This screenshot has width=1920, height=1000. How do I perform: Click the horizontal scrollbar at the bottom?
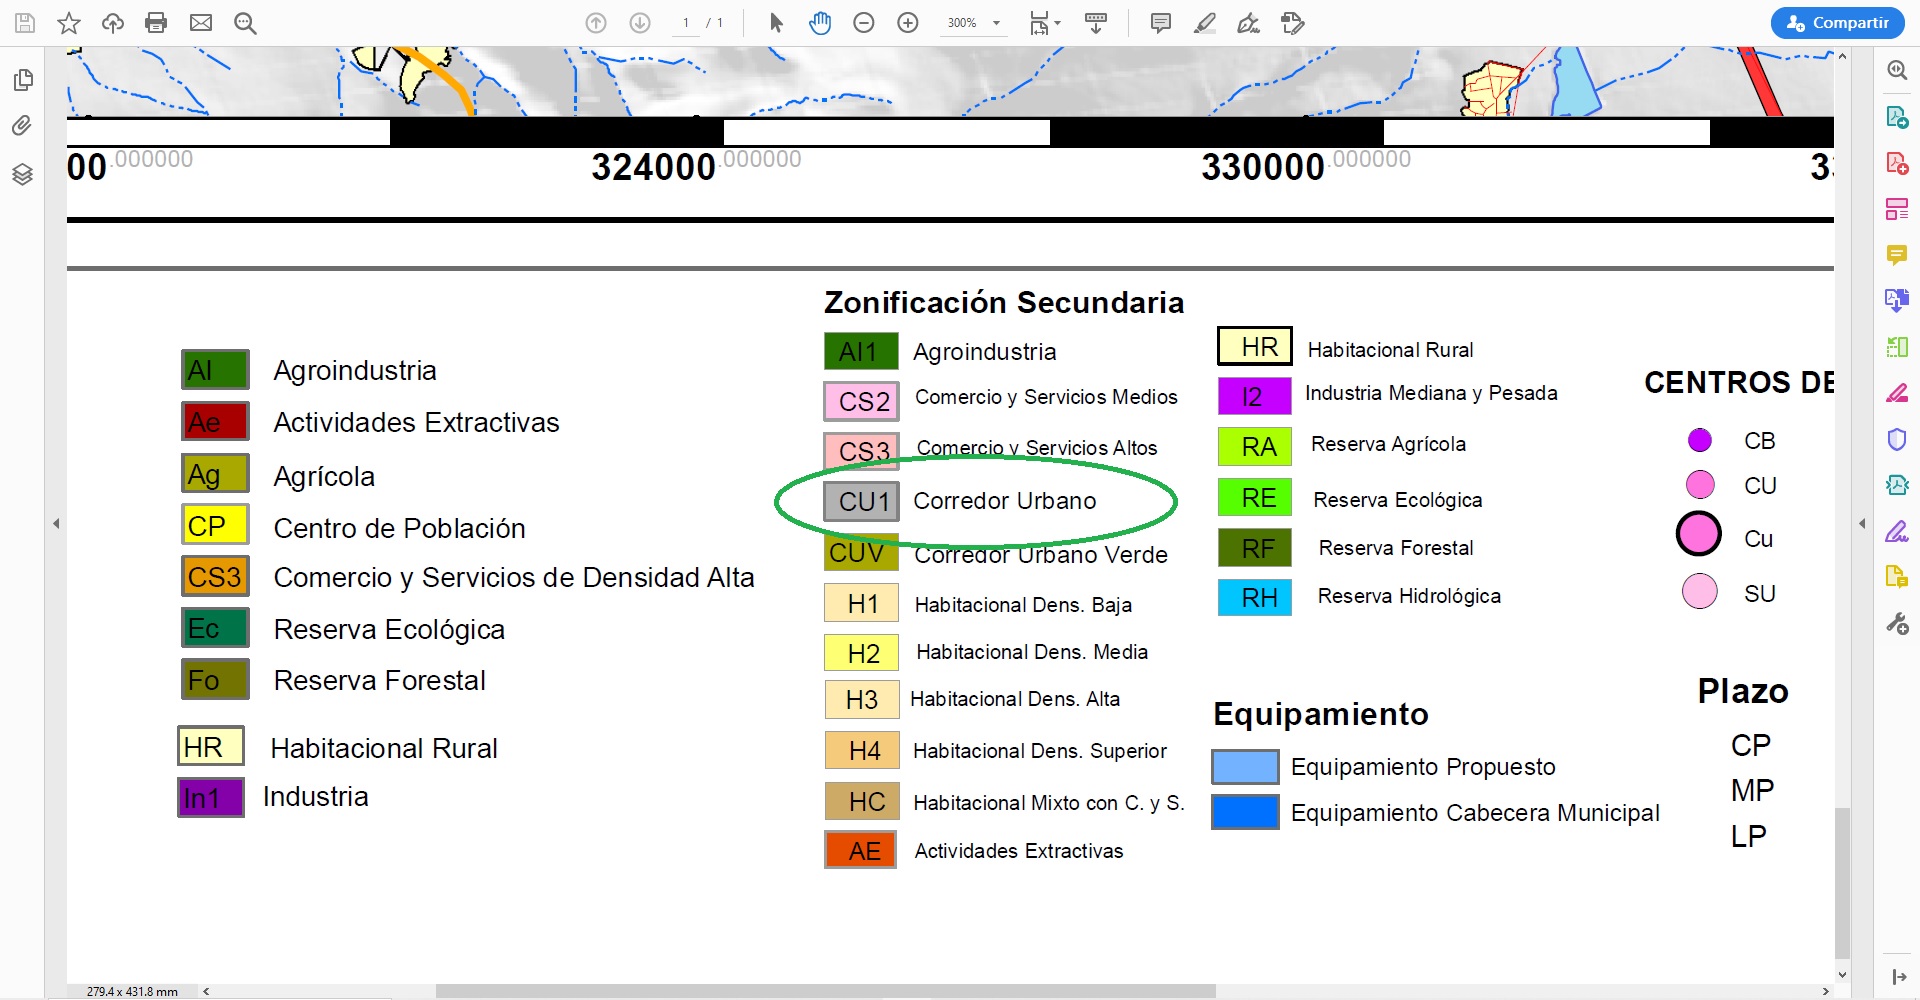point(825,991)
